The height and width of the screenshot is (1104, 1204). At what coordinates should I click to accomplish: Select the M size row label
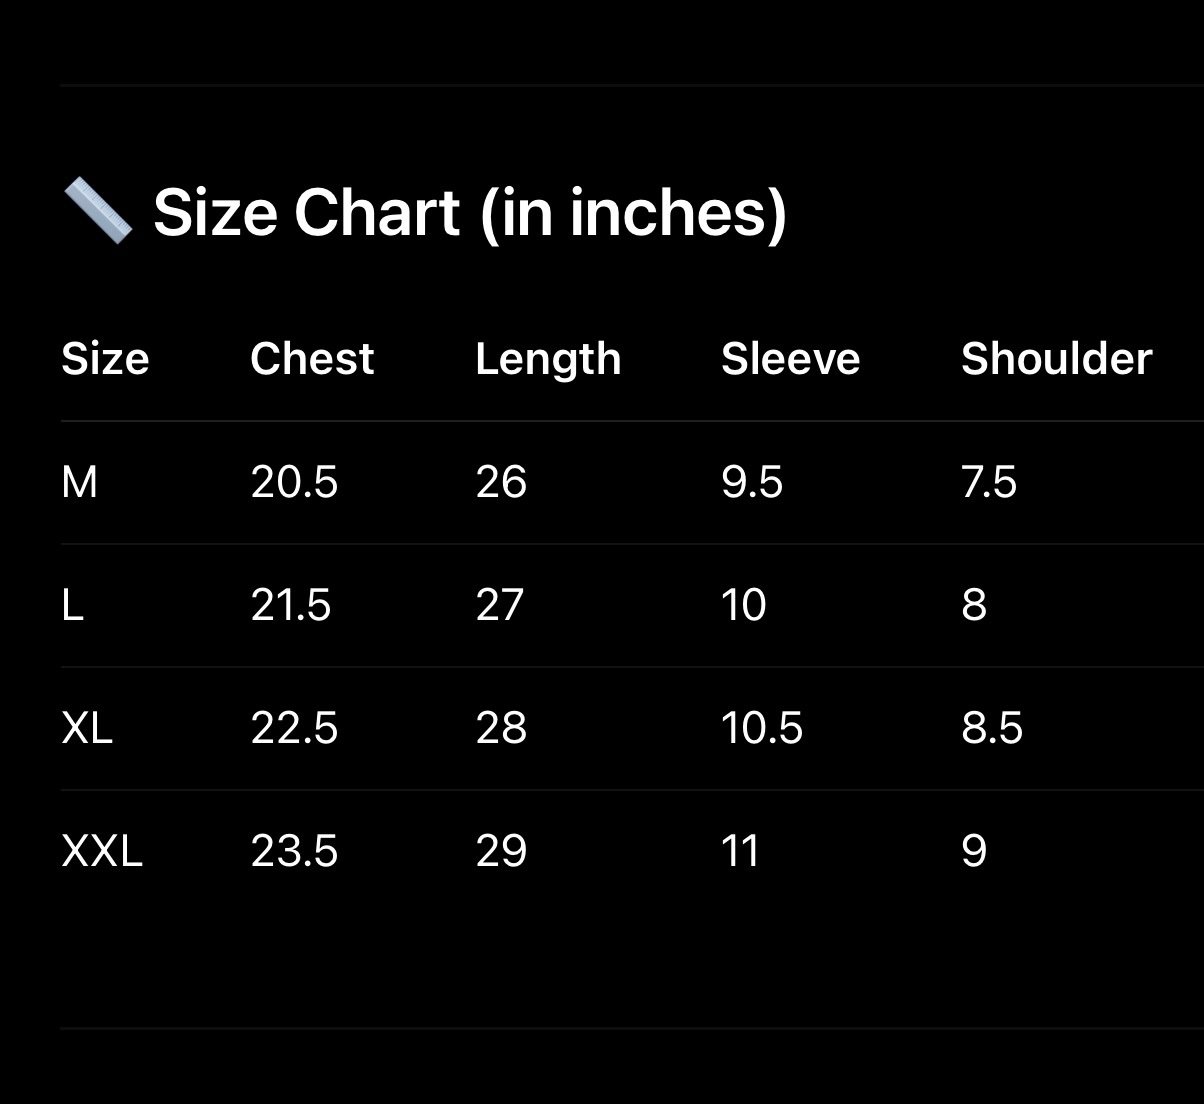tap(80, 483)
